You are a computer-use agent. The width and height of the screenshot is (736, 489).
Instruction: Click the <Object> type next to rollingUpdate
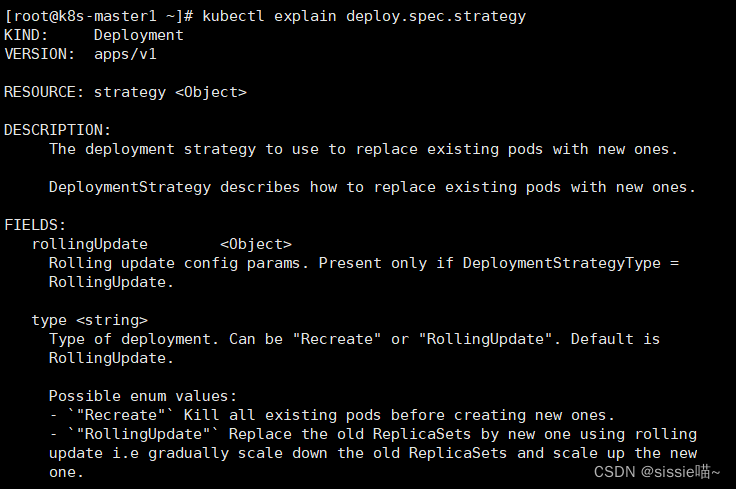tap(256, 244)
